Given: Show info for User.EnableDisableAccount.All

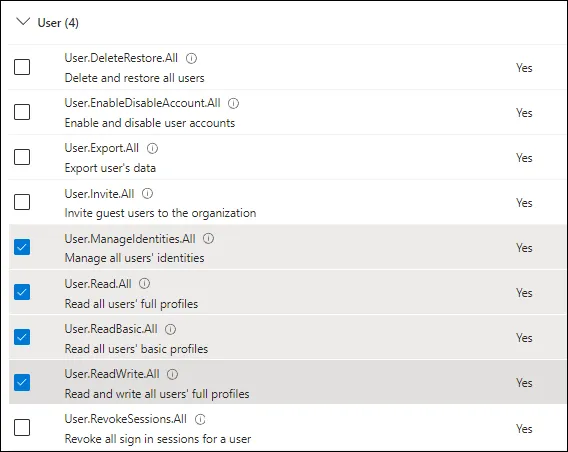Looking at the screenshot, I should (233, 104).
